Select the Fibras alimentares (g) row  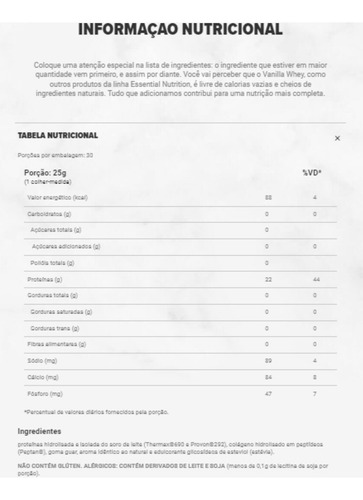(180, 344)
